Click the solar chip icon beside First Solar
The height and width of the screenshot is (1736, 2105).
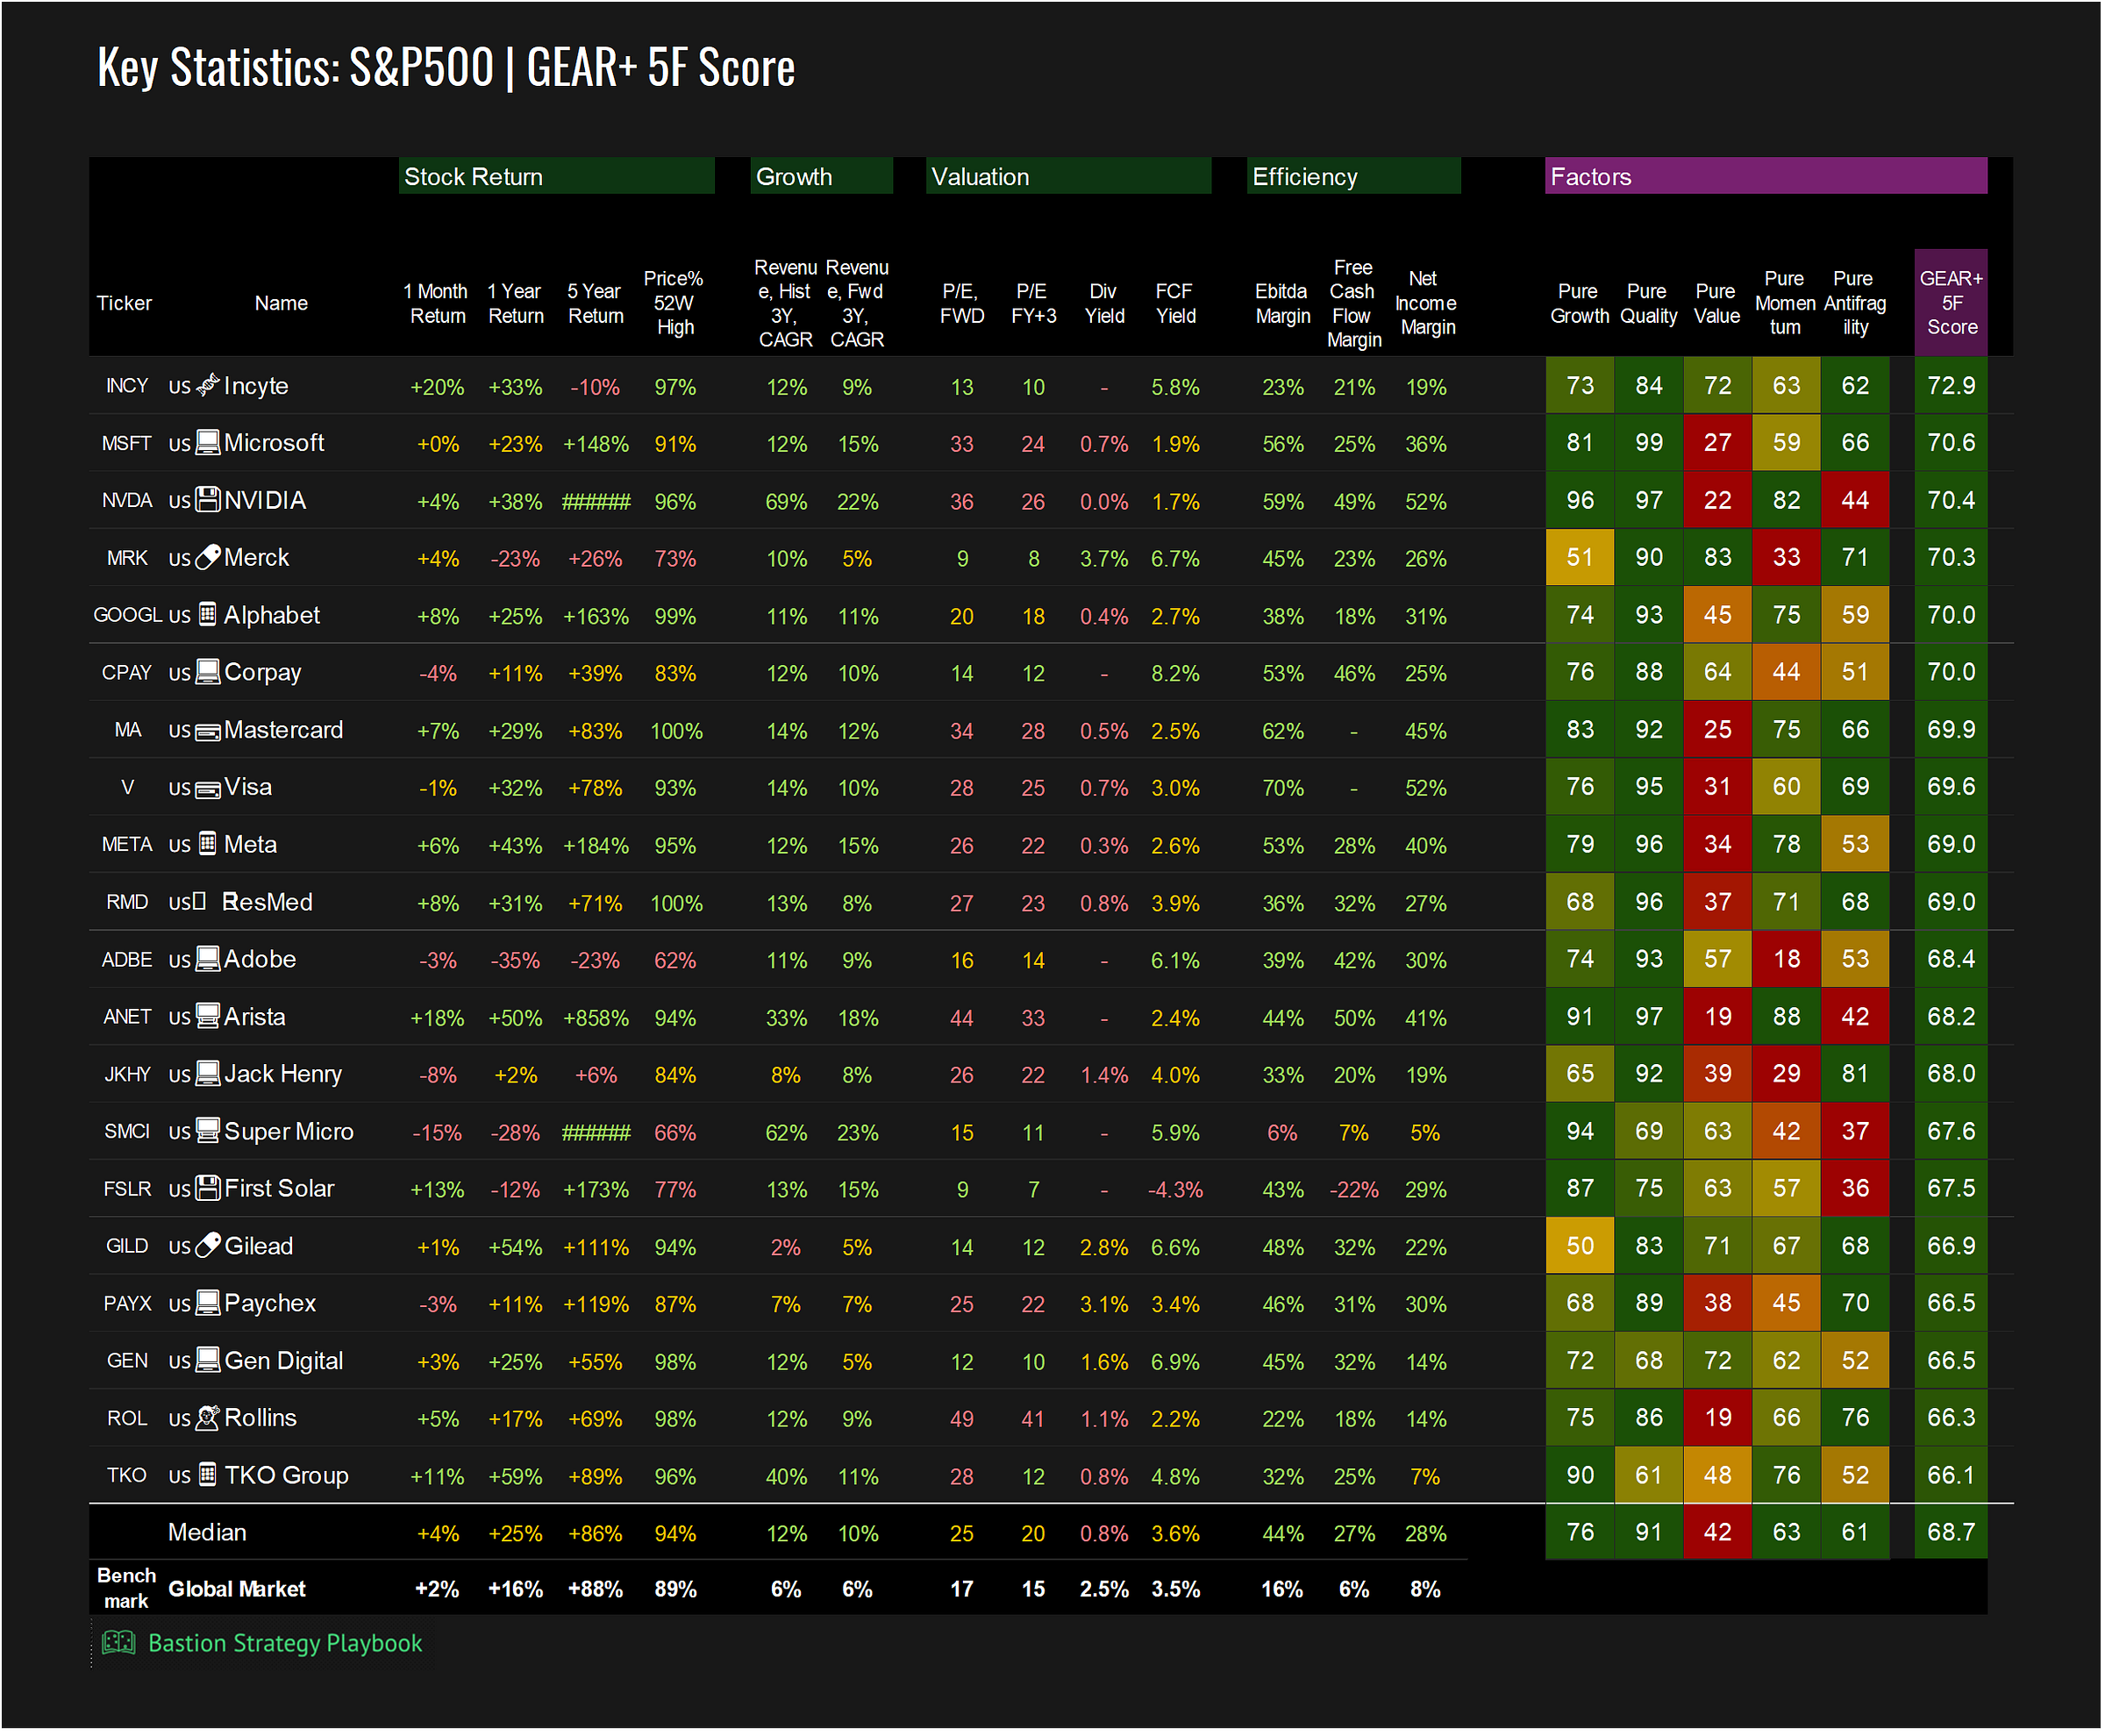click(207, 1188)
